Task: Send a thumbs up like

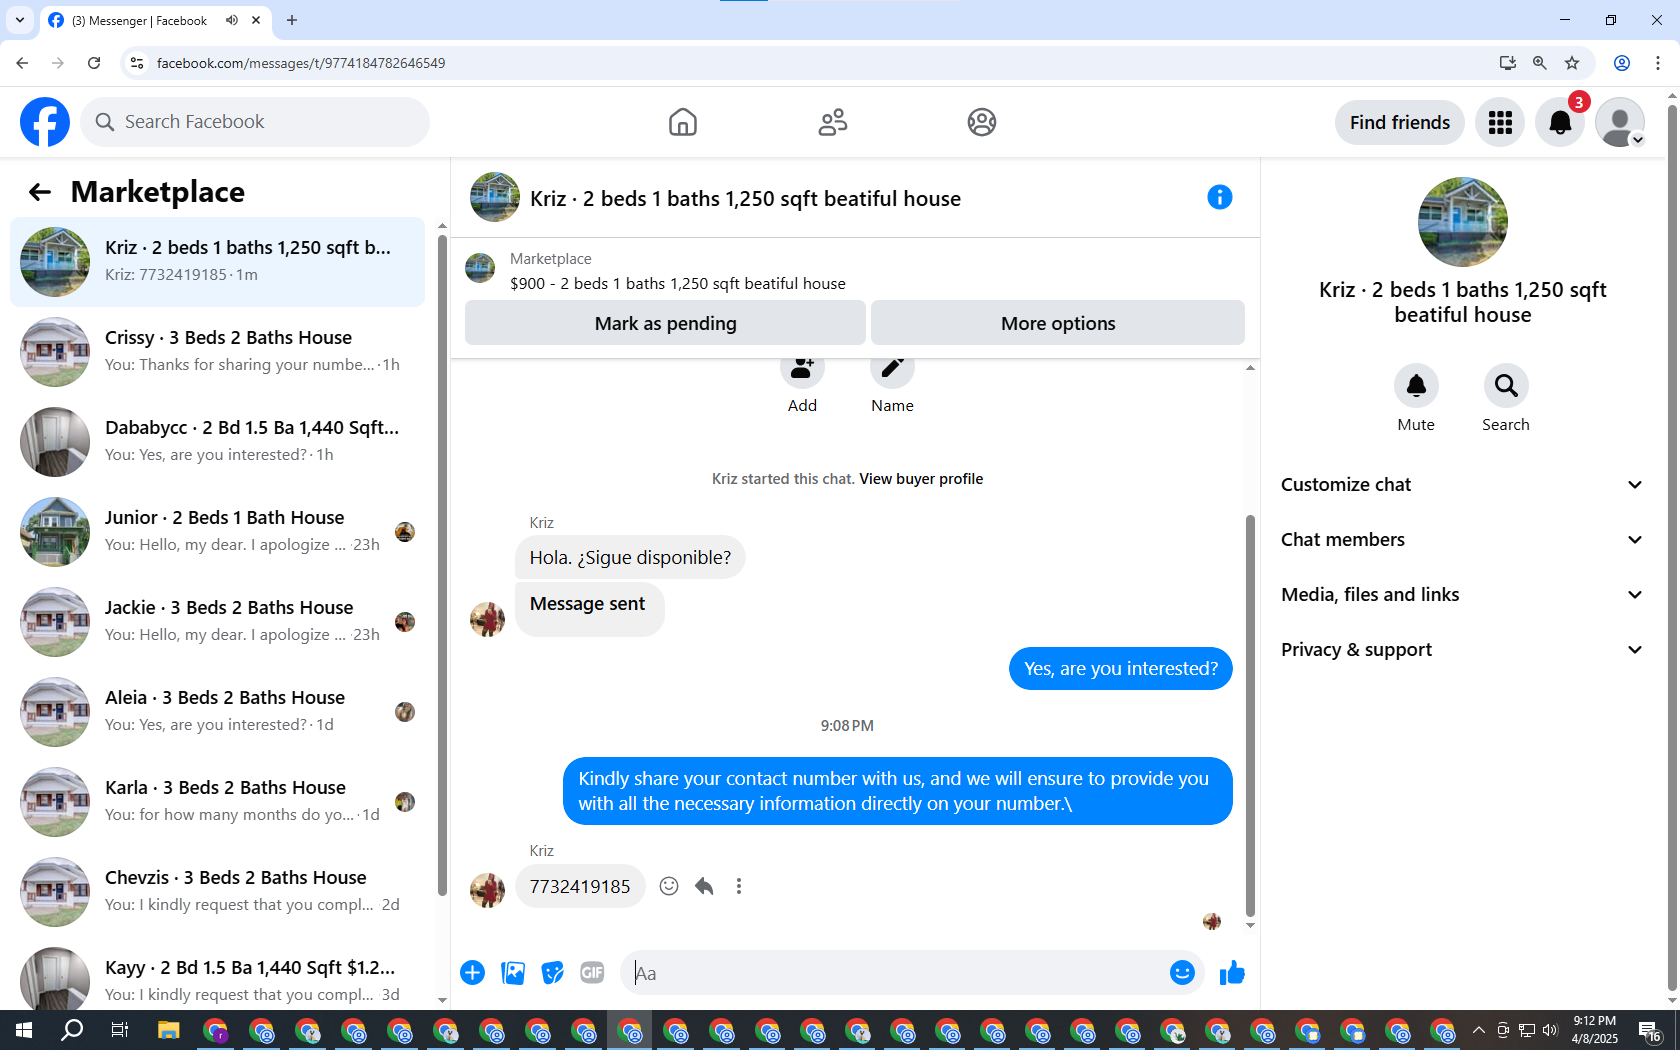Action: coord(1232,973)
